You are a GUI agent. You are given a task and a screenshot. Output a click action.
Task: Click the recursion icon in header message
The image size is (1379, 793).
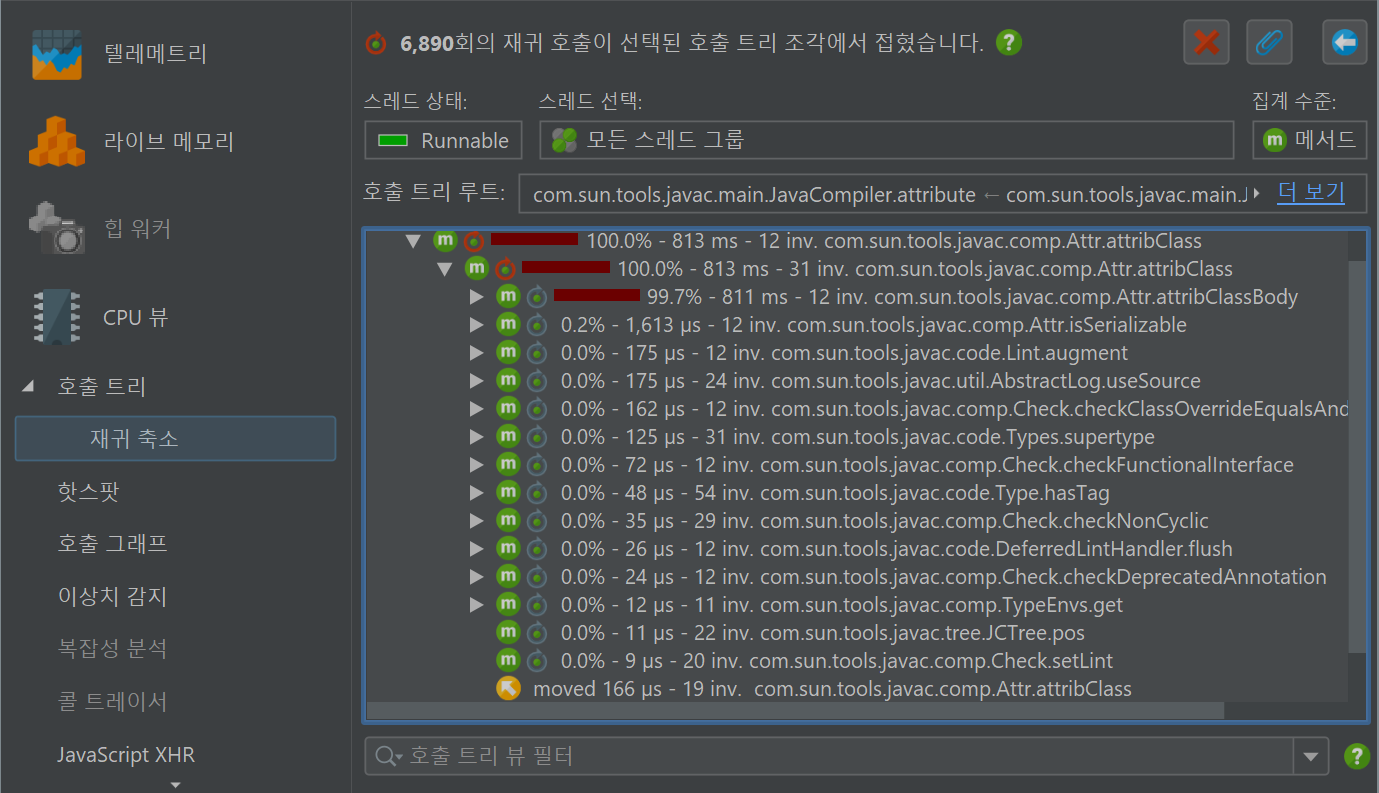tap(376, 43)
